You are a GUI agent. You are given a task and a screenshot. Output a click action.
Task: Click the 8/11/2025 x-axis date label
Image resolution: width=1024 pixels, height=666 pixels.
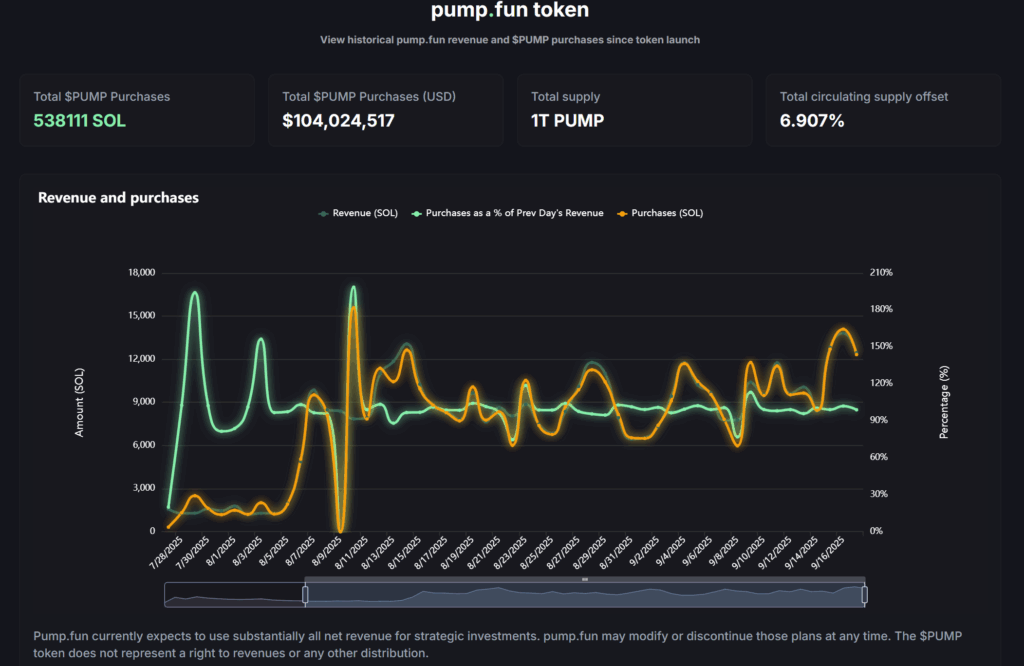pos(352,552)
